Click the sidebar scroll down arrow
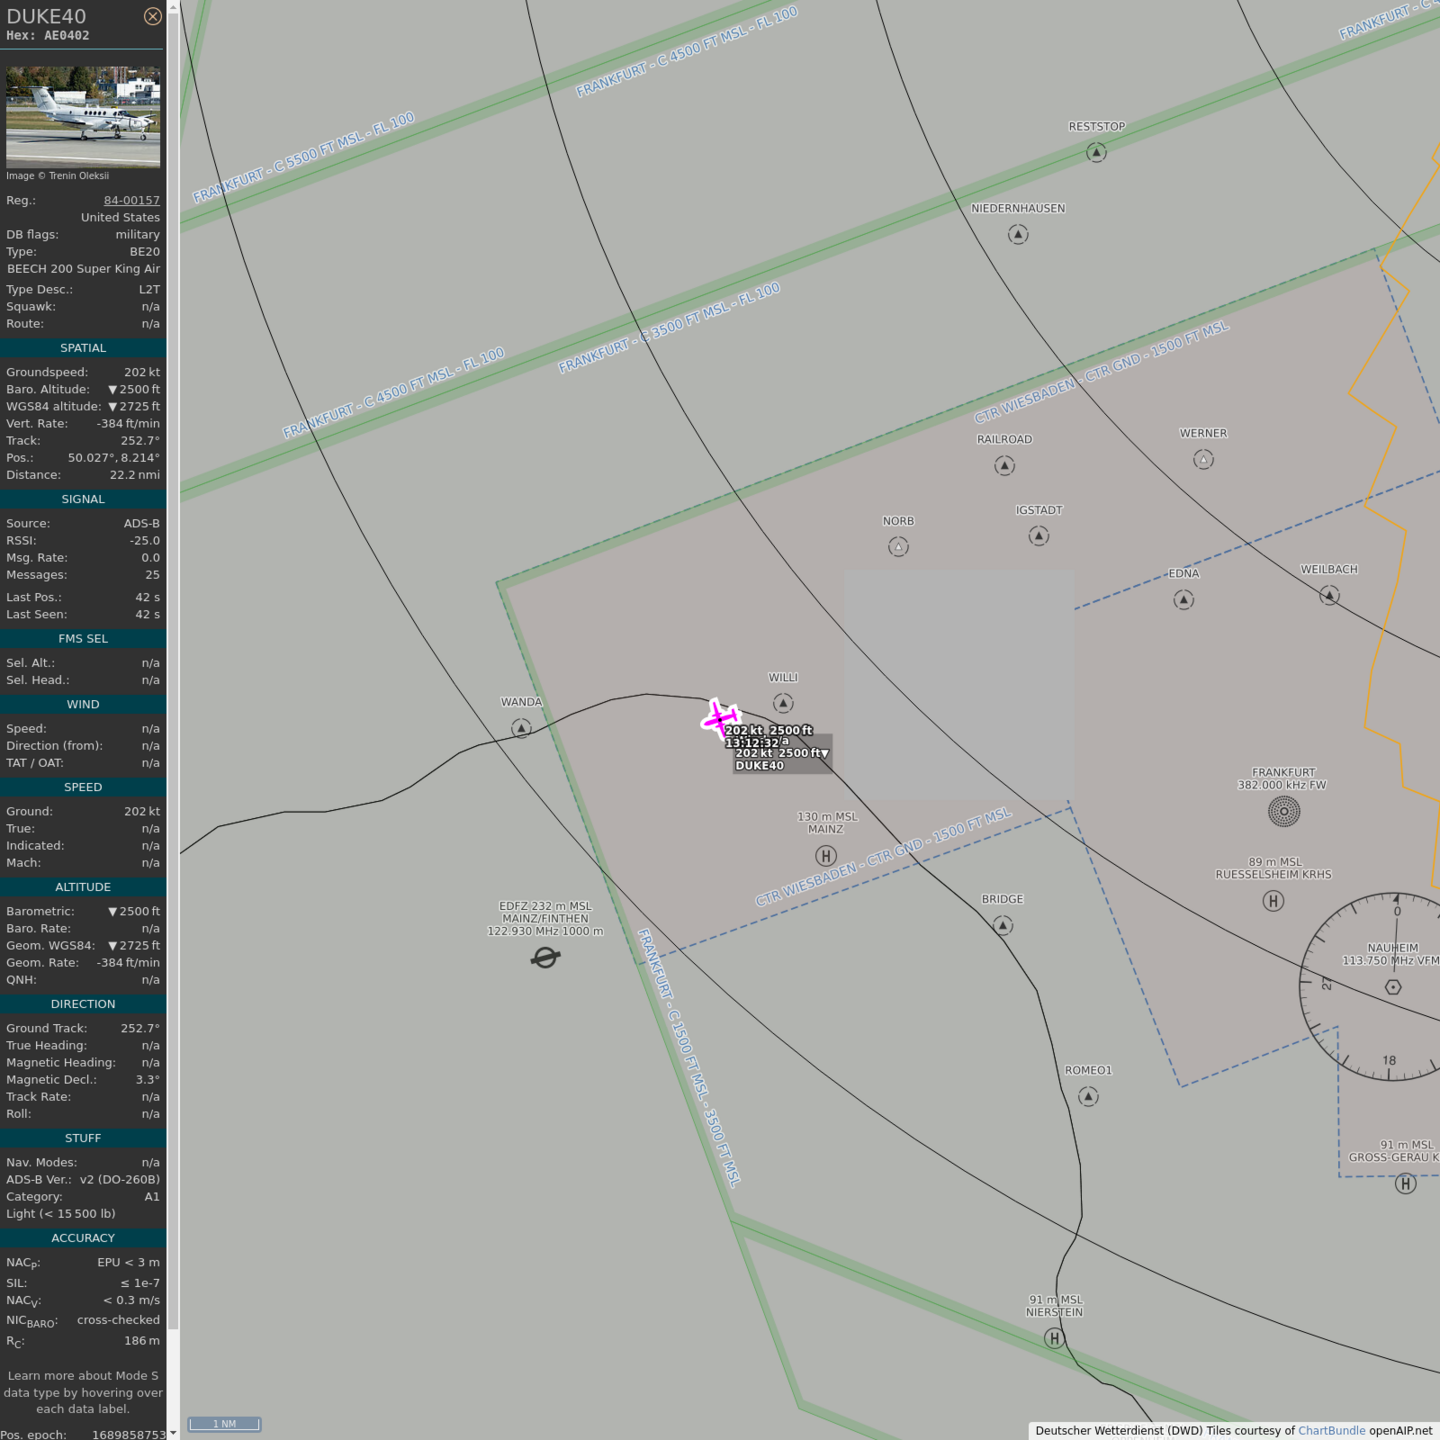 [173, 1433]
